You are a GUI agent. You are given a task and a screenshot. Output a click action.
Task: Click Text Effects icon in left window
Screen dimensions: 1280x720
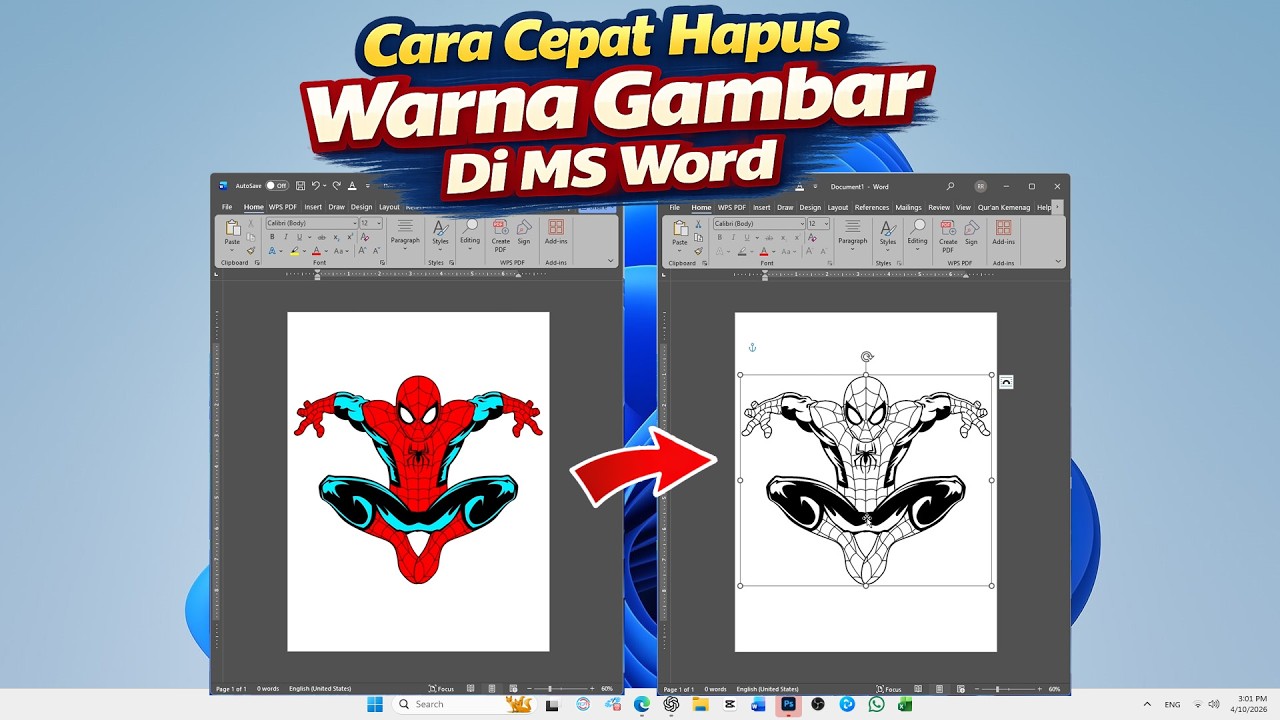(272, 251)
